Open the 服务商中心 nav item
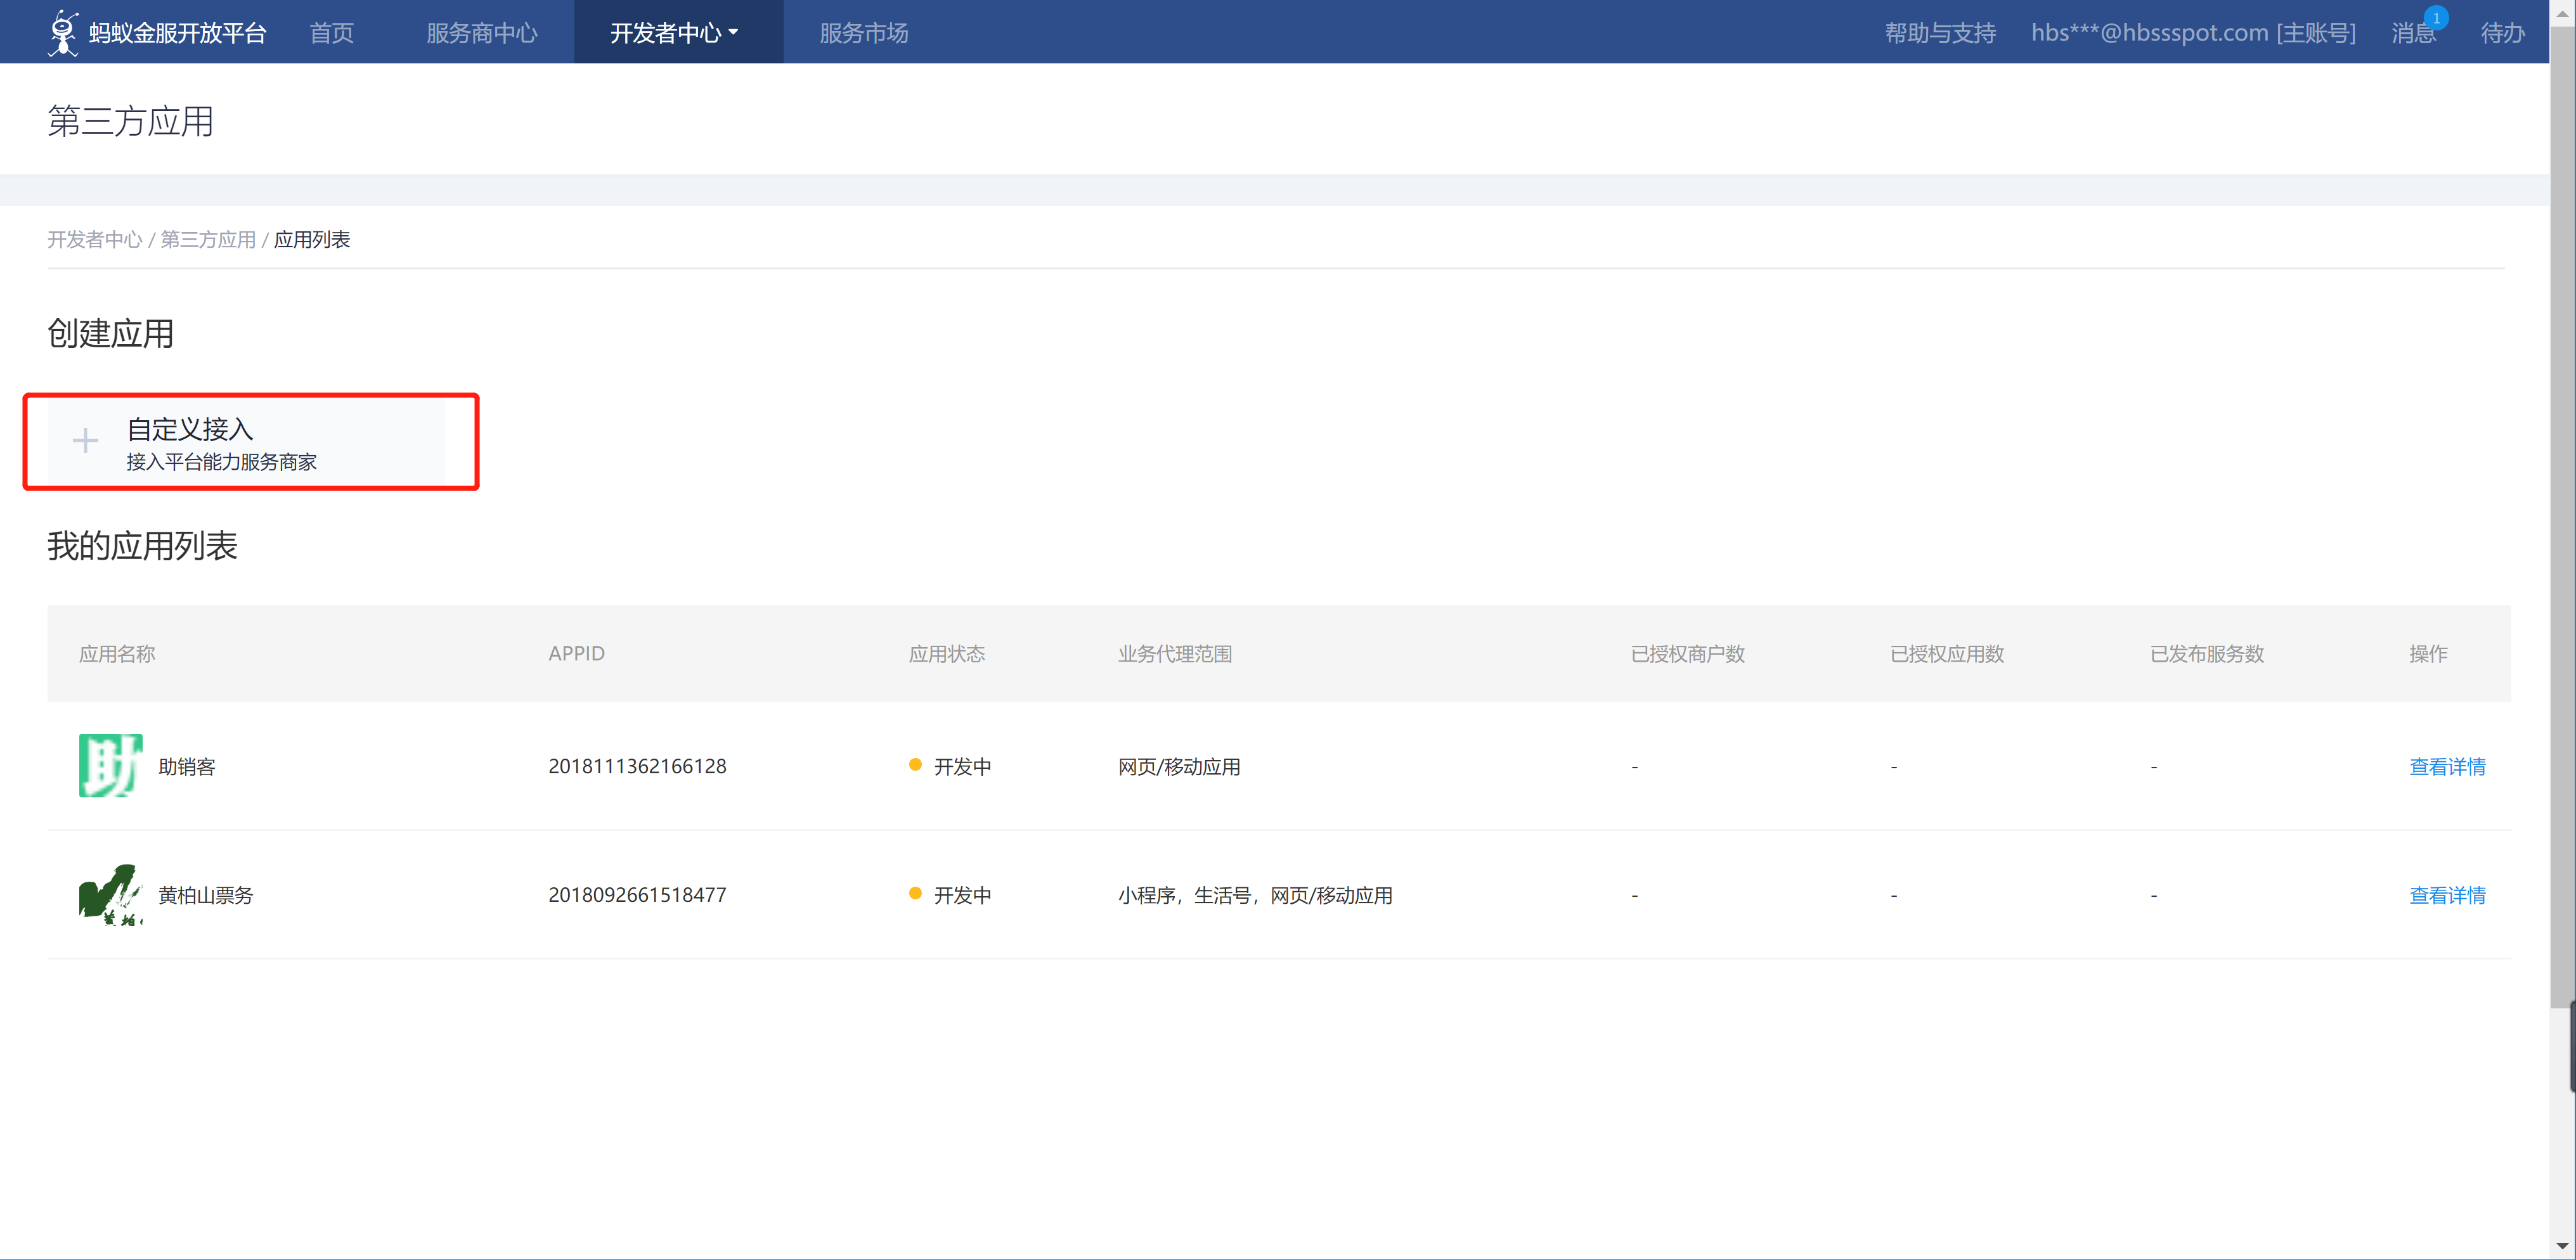Screen dimensions: 2576x1260 [x=481, y=33]
